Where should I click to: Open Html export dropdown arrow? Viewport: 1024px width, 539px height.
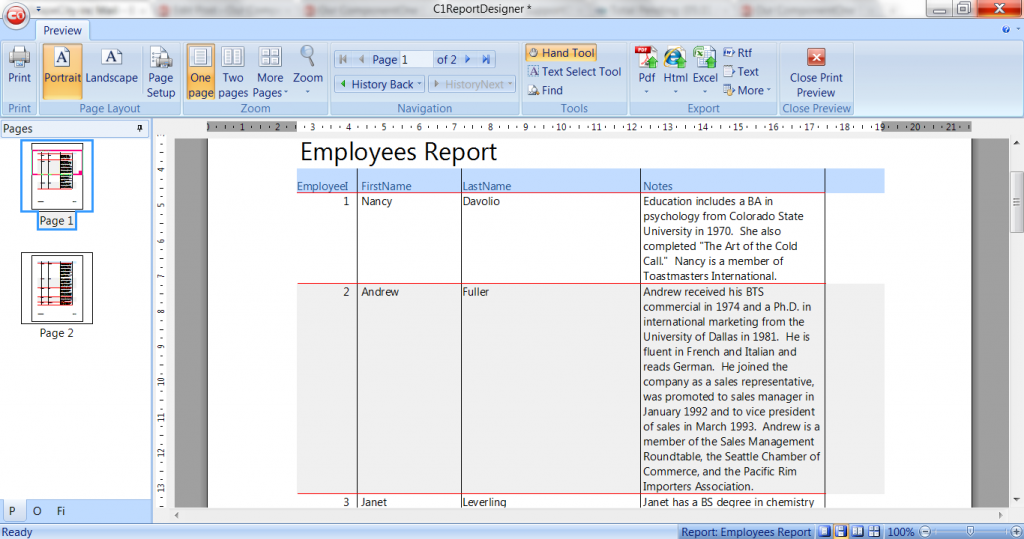pyautogui.click(x=675, y=91)
